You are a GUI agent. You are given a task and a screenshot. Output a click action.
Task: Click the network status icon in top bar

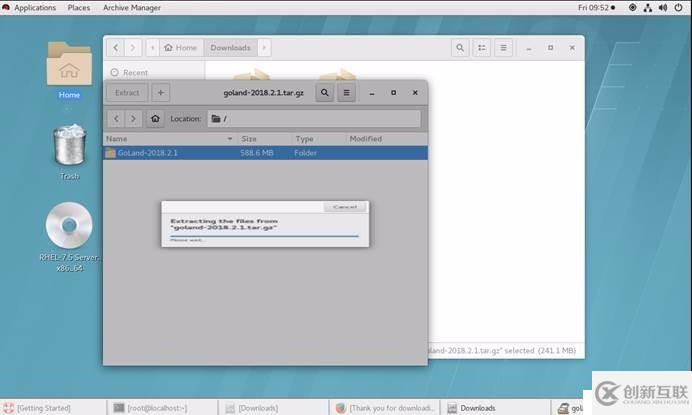coord(647,8)
